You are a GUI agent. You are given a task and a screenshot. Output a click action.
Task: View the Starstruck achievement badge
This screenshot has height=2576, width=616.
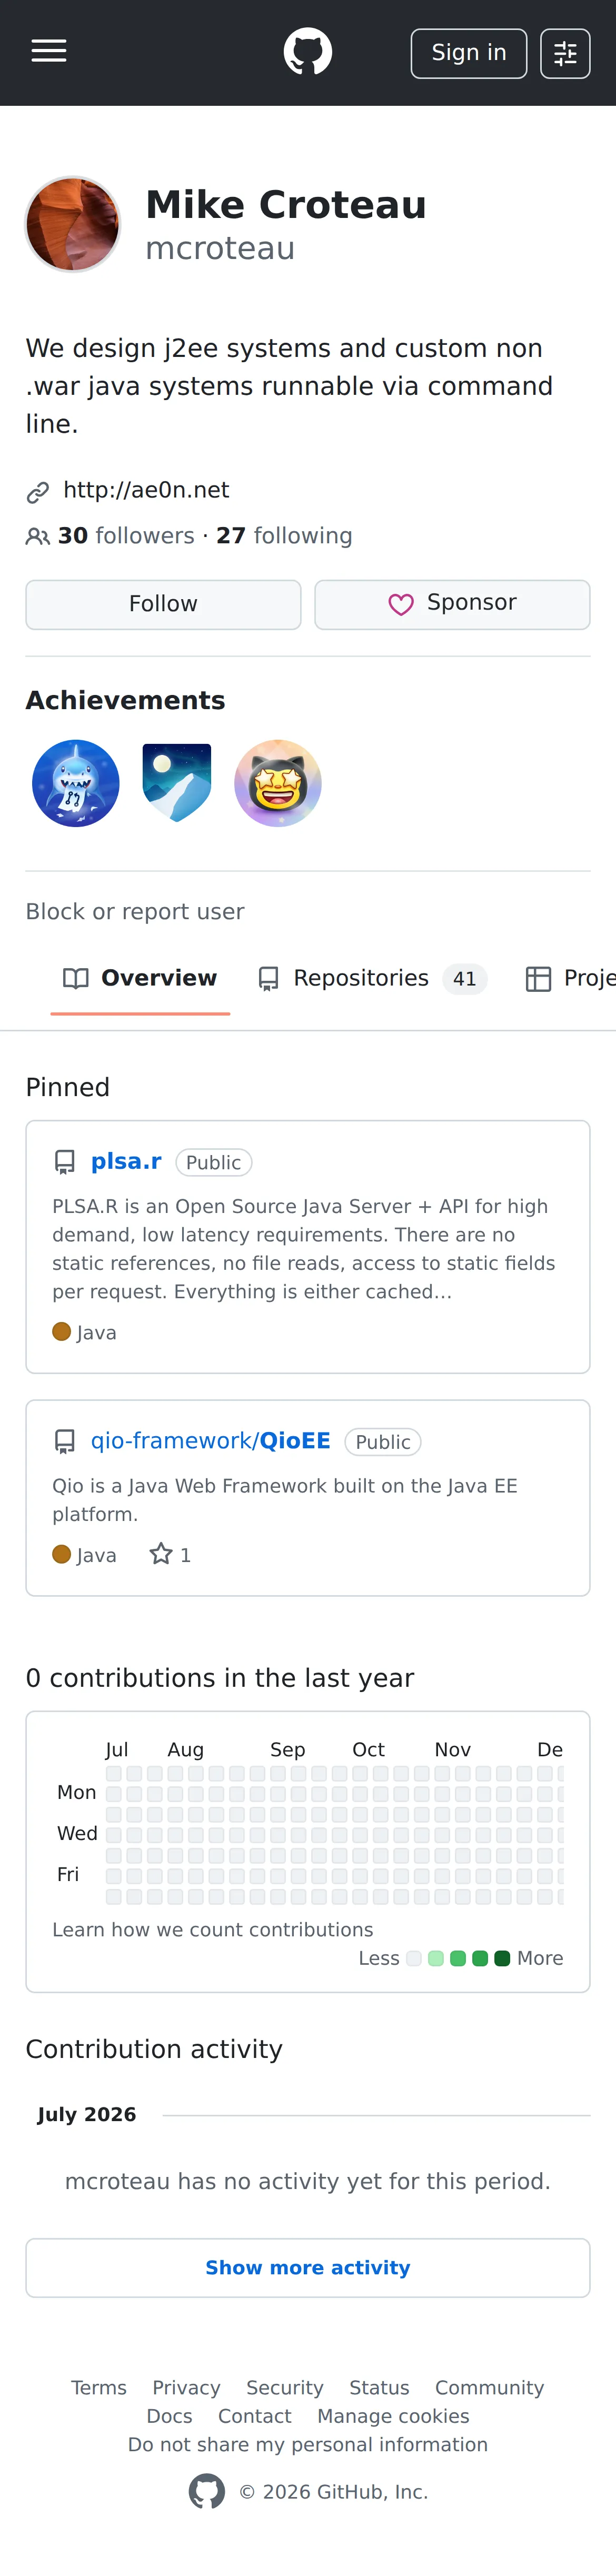pos(278,783)
